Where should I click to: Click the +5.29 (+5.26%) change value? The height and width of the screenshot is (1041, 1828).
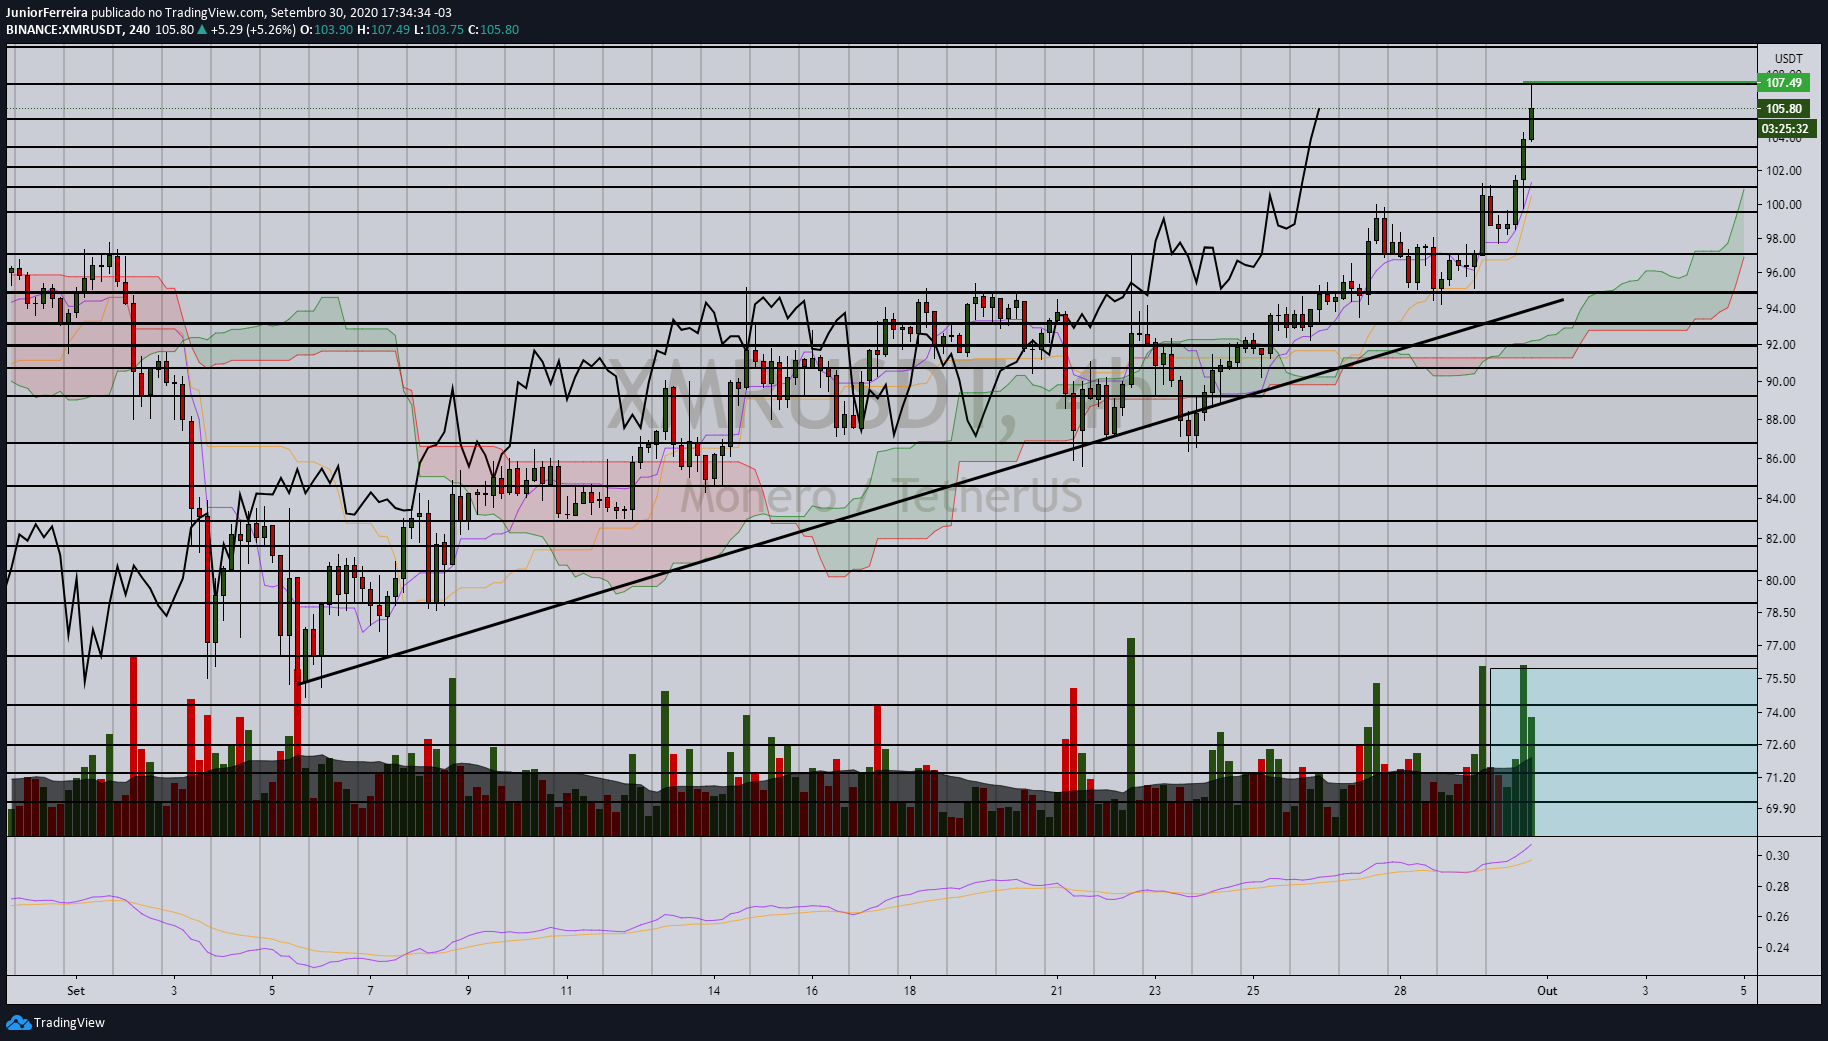pos(253,30)
